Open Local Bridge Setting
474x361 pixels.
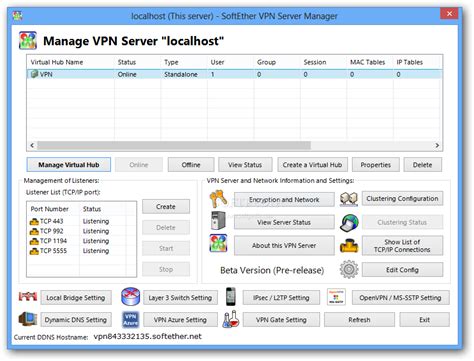tap(76, 298)
